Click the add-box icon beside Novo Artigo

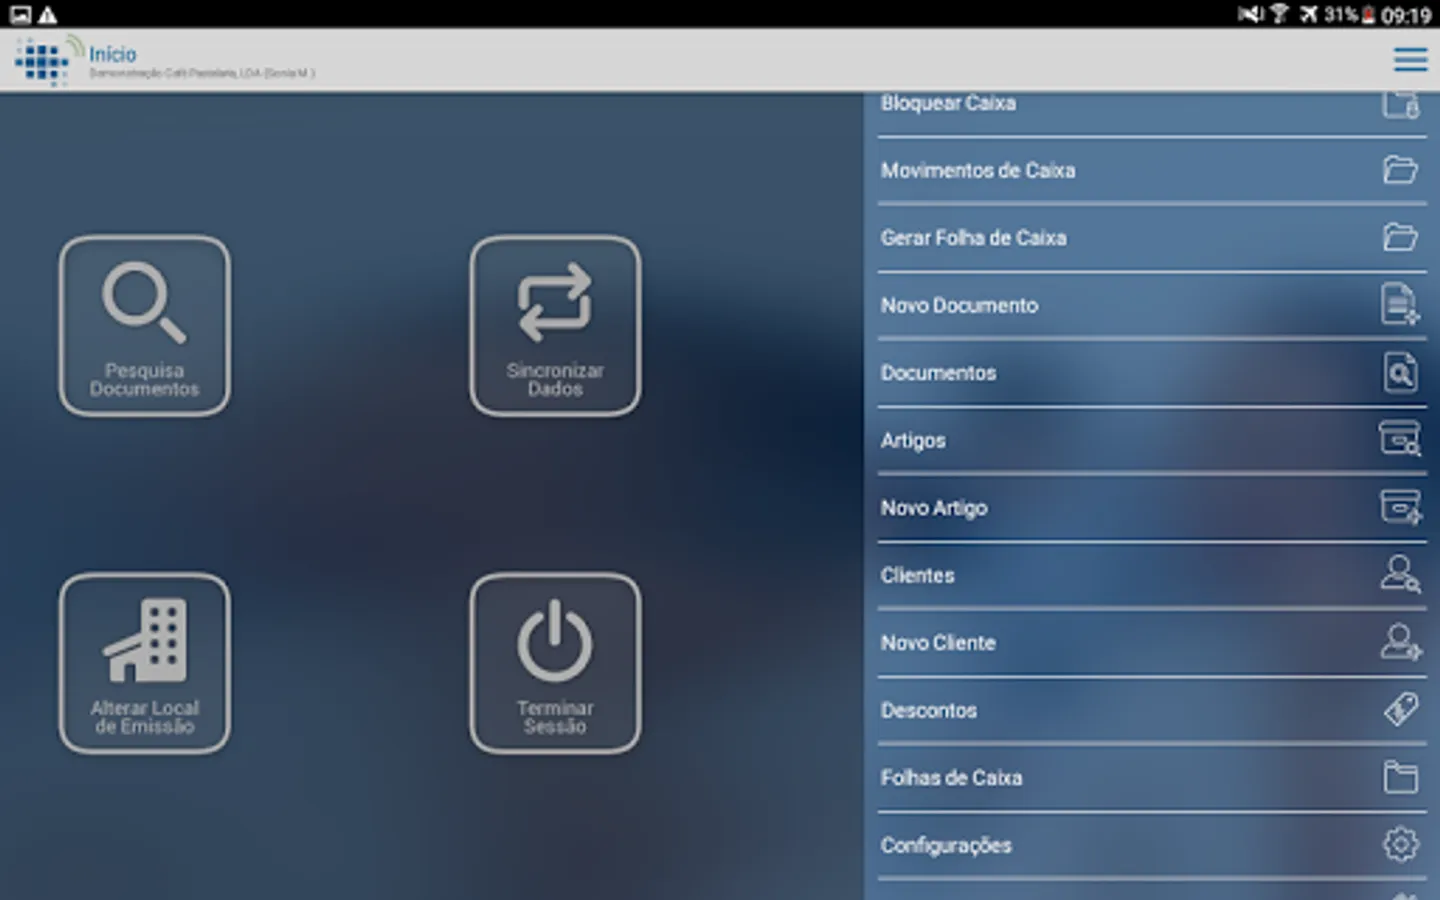[1400, 506]
